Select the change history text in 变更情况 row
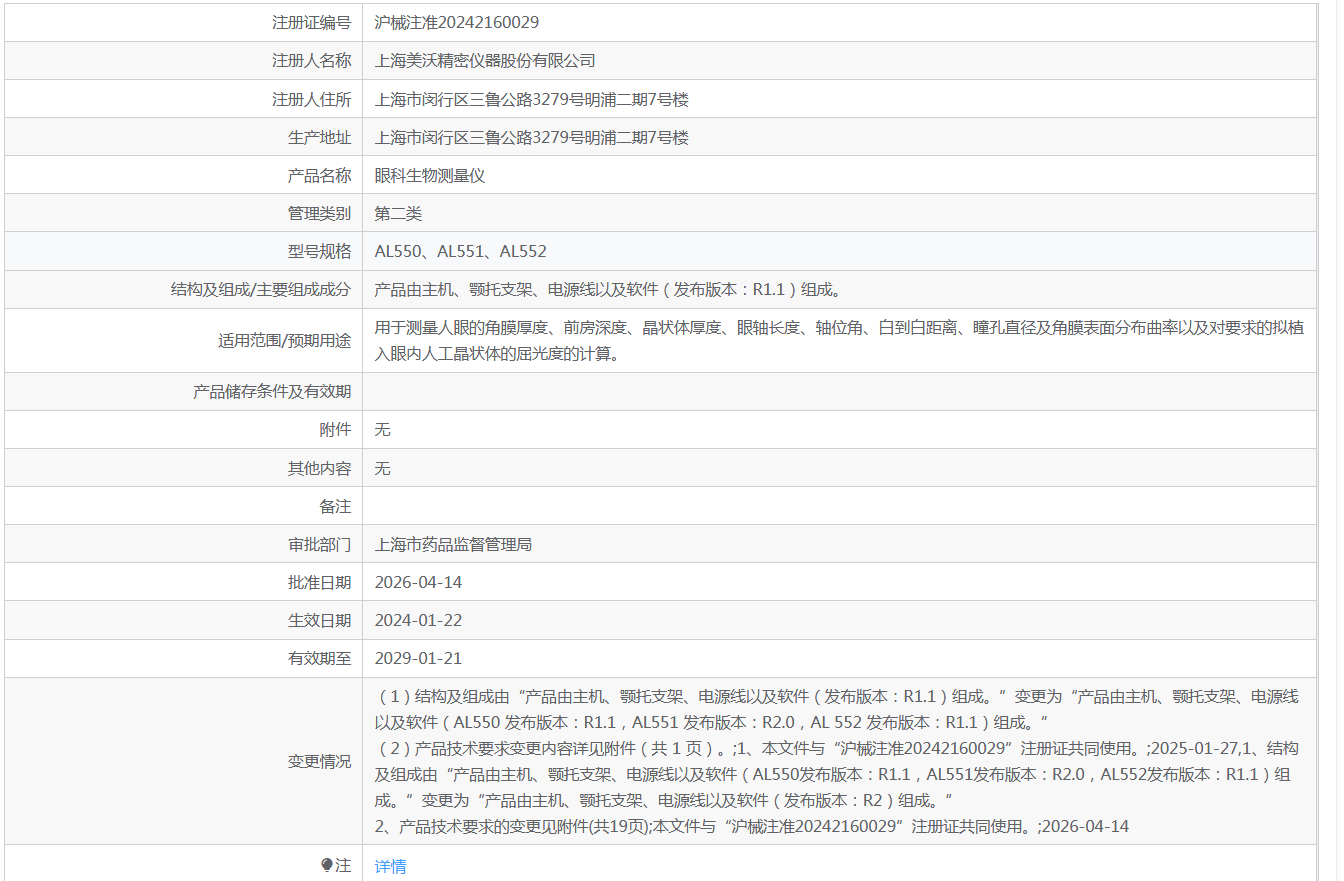The width and height of the screenshot is (1344, 881). tap(838, 761)
